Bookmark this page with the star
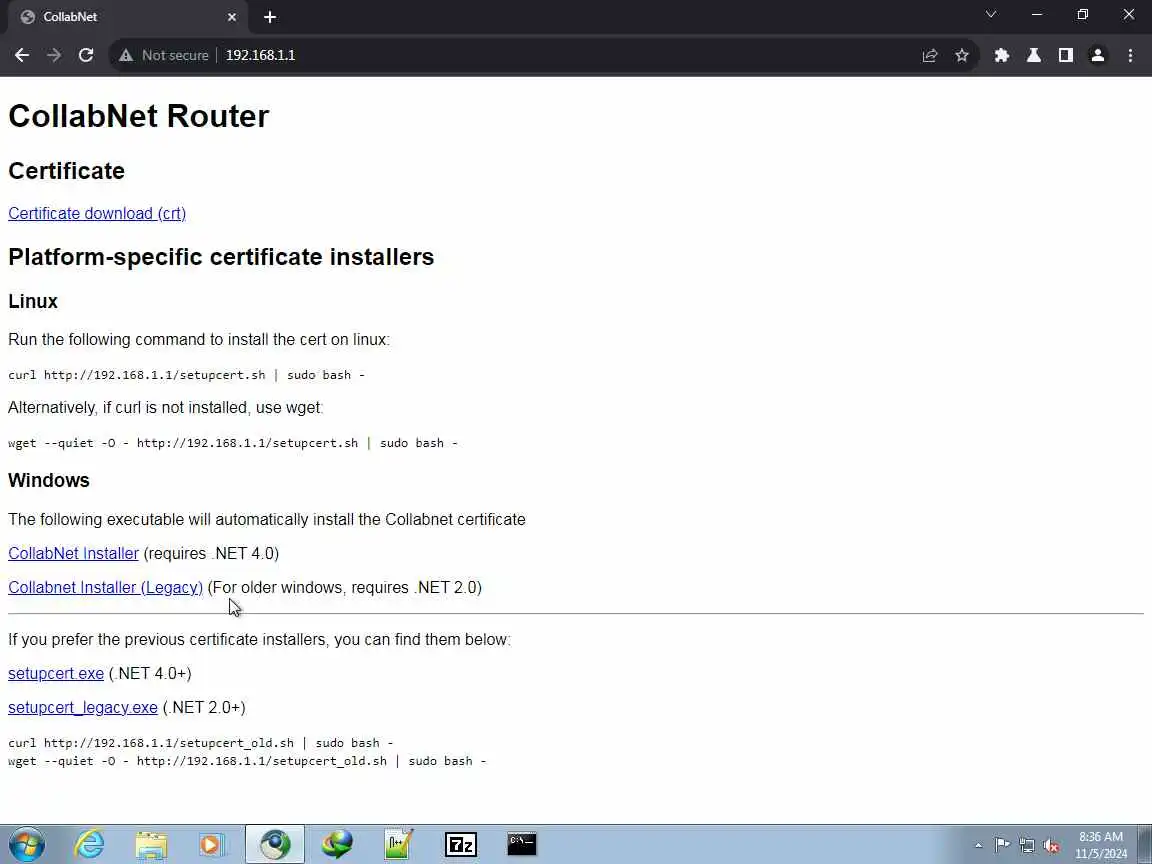 coord(962,55)
